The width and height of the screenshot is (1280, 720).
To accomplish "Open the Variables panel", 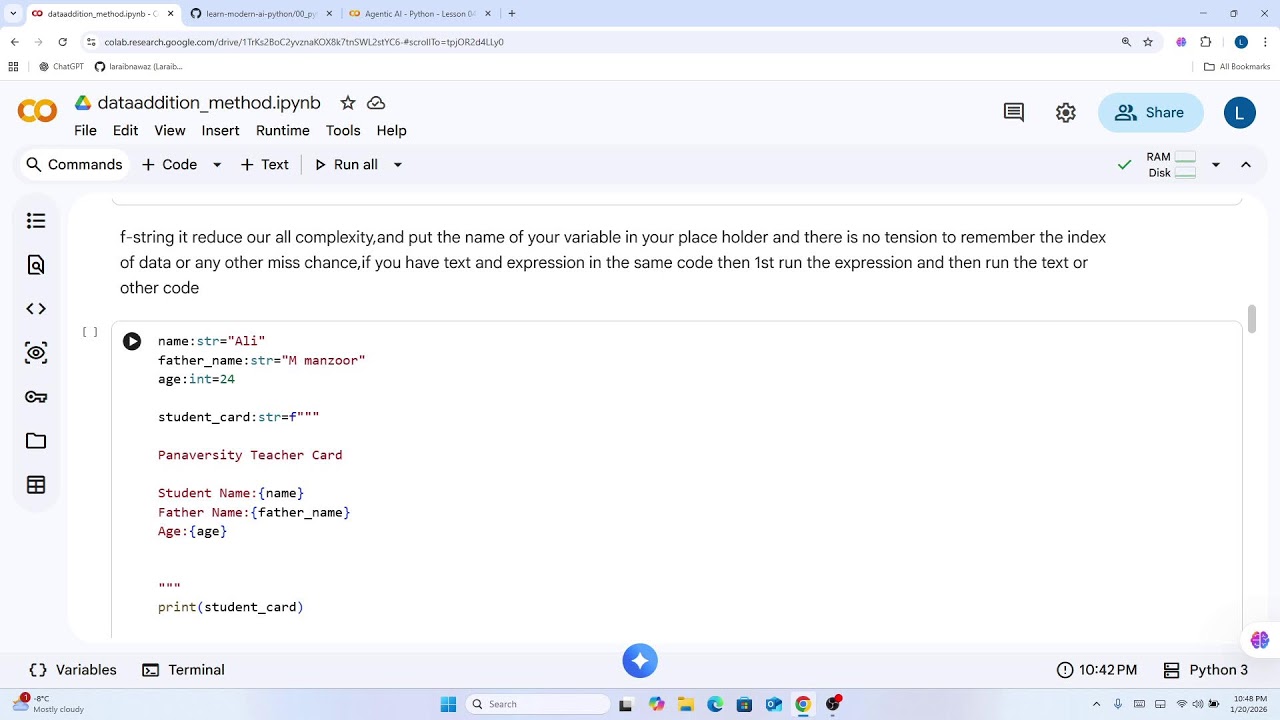I will (x=73, y=670).
